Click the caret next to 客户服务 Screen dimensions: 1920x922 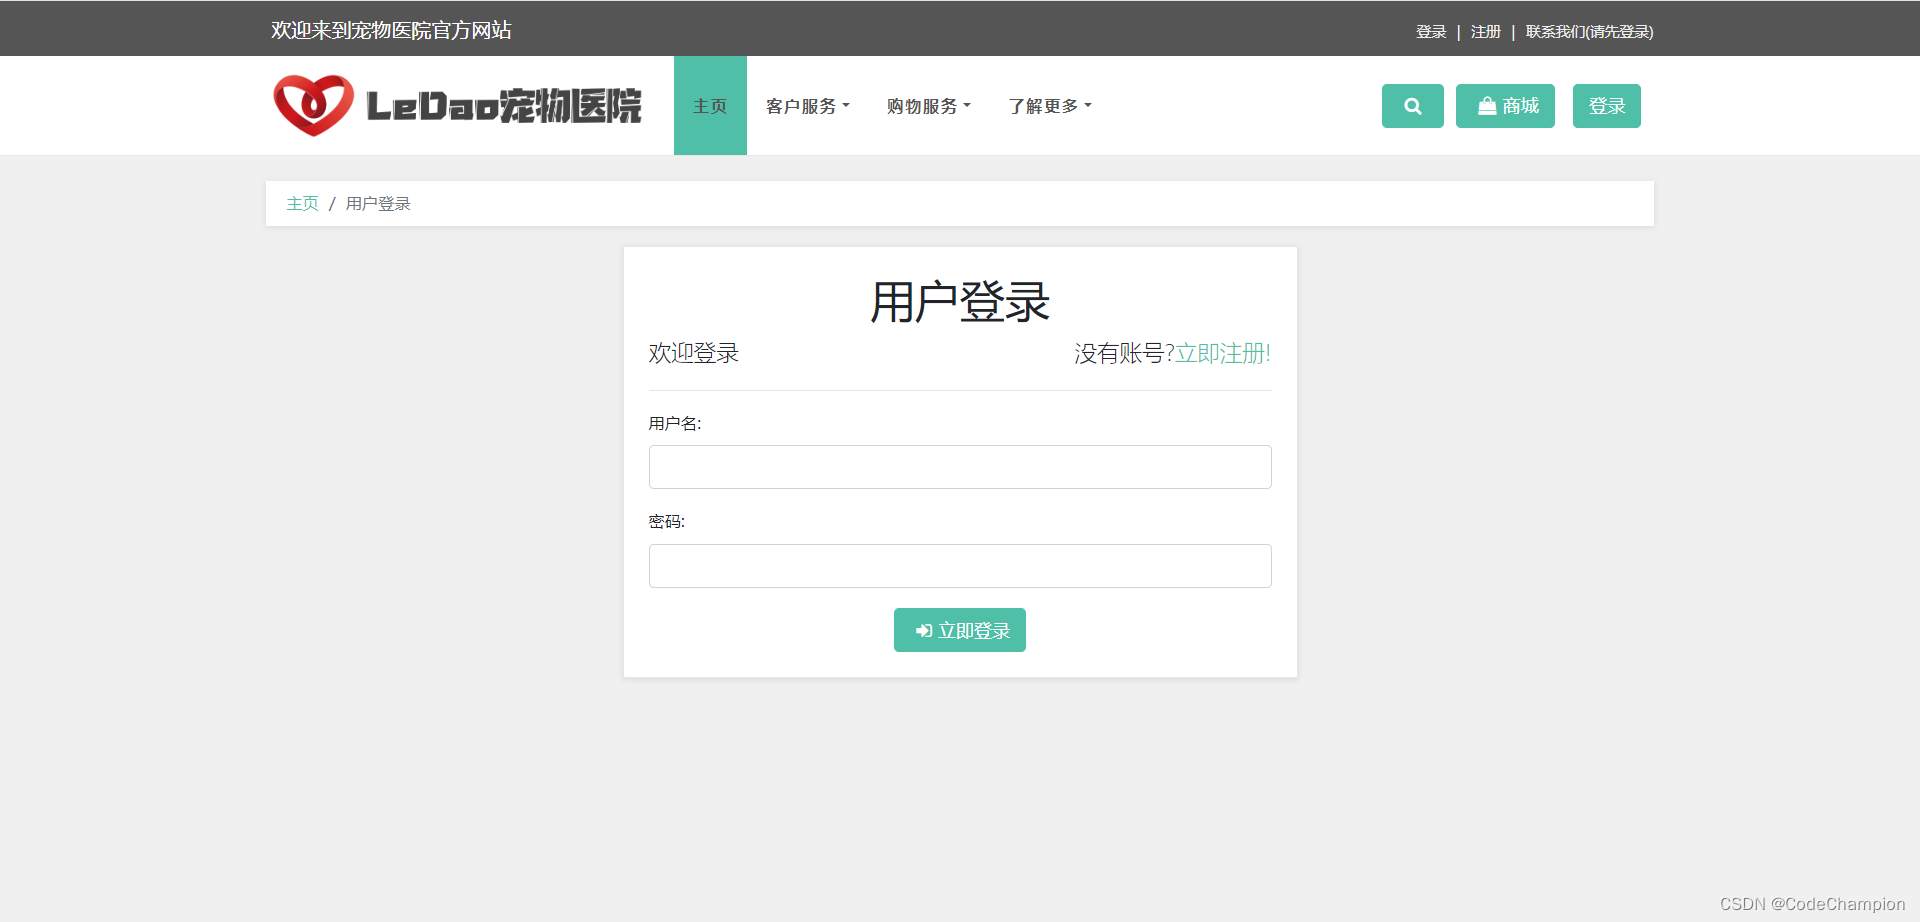(x=847, y=105)
